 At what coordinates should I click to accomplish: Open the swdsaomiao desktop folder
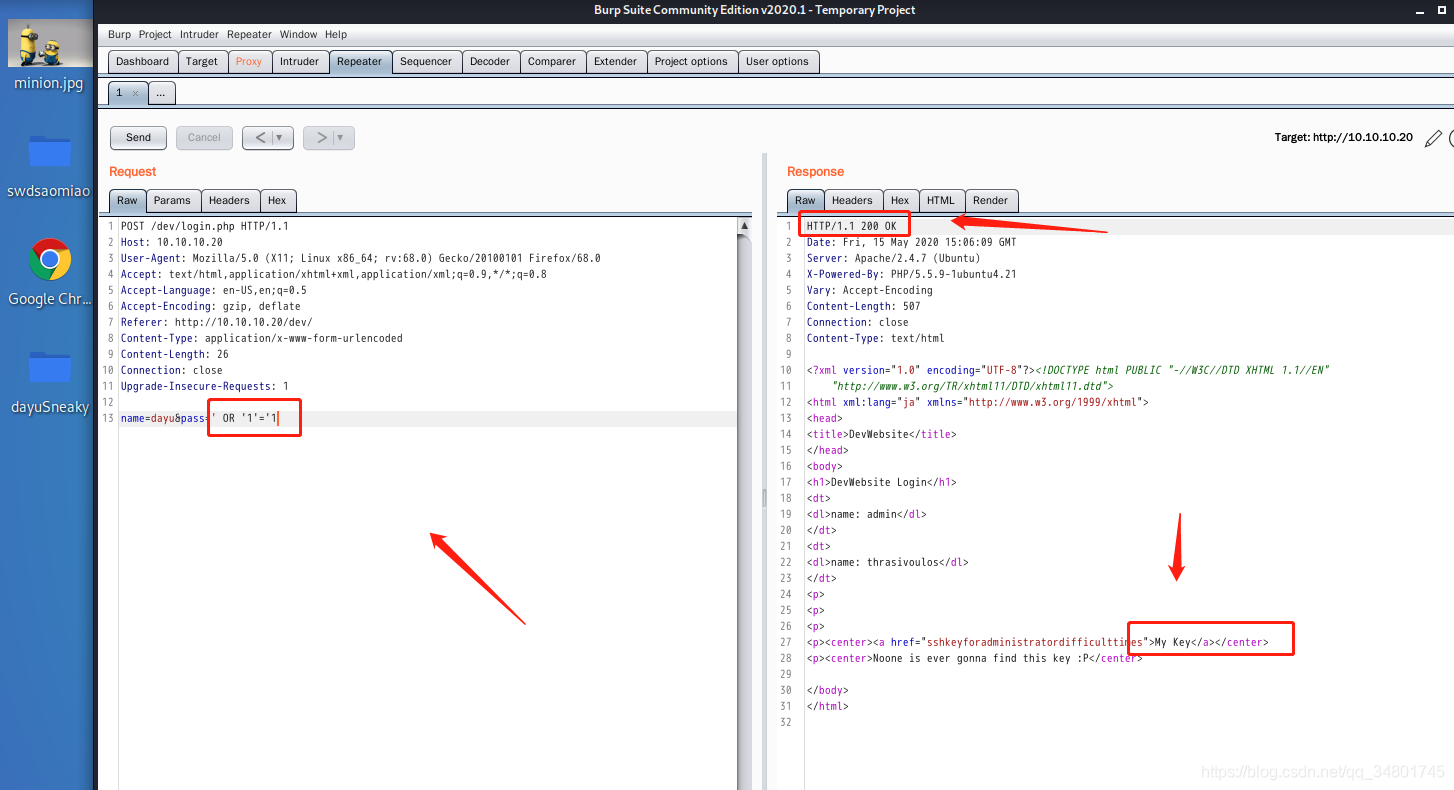point(48,165)
